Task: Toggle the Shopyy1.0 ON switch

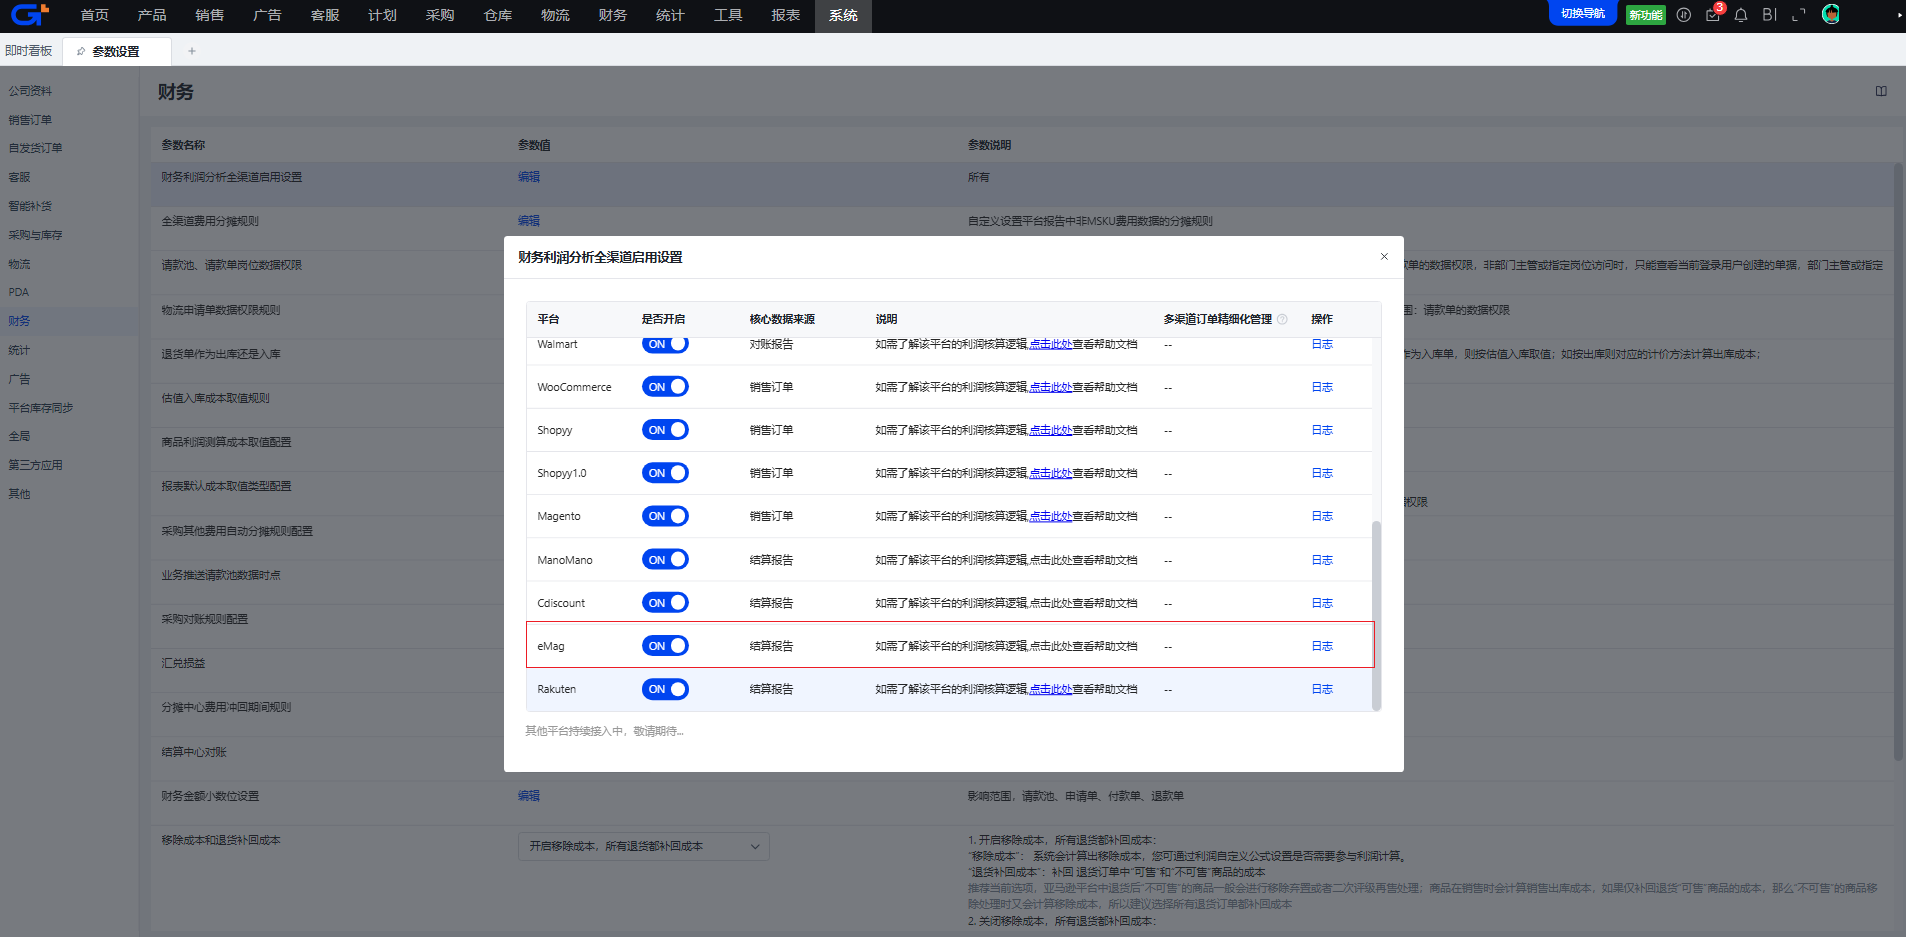Action: (x=665, y=473)
